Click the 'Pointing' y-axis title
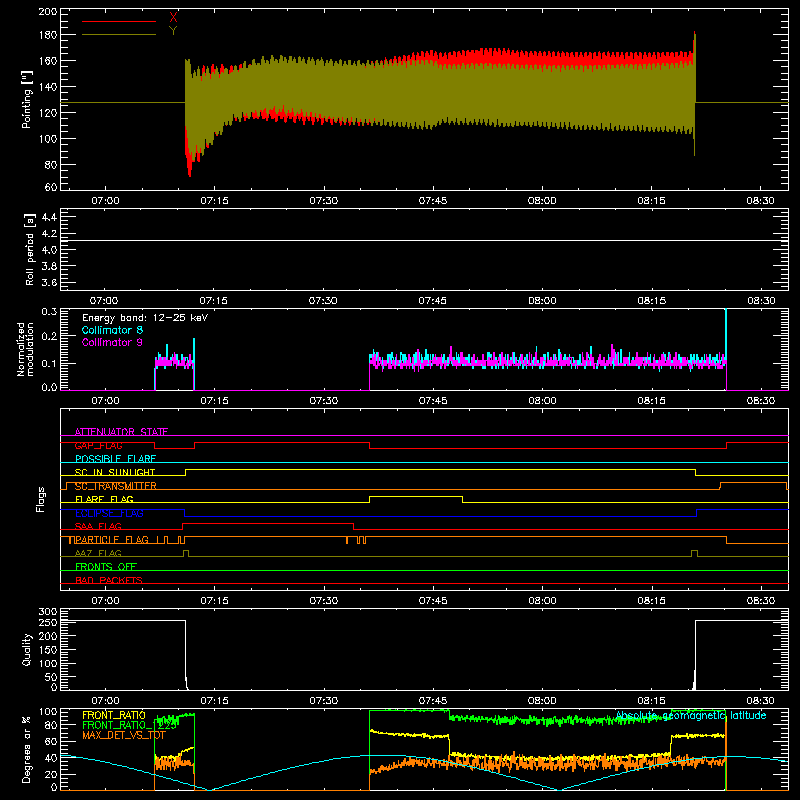The image size is (800, 800). [x=27, y=99]
